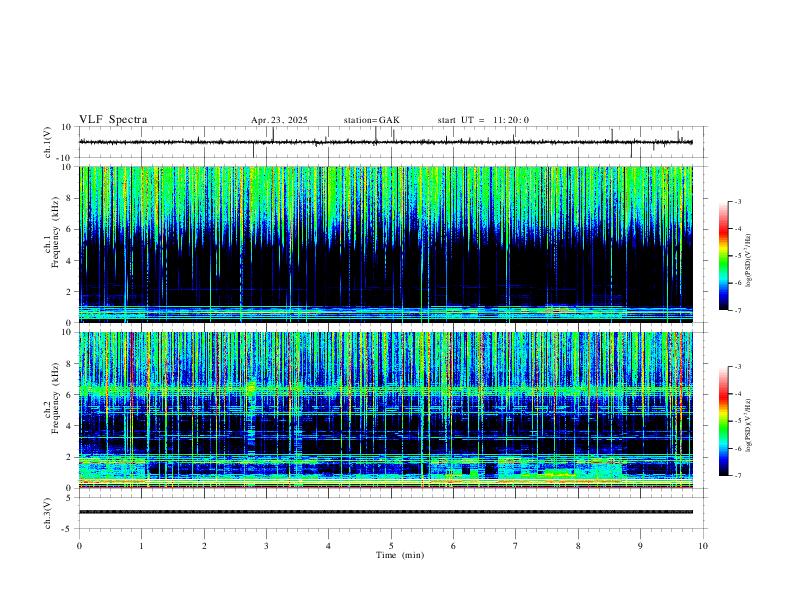The height and width of the screenshot is (612, 792).
Task: Click the 2 kHz tick on ch.1 spectrogram
Action: pyautogui.click(x=70, y=292)
